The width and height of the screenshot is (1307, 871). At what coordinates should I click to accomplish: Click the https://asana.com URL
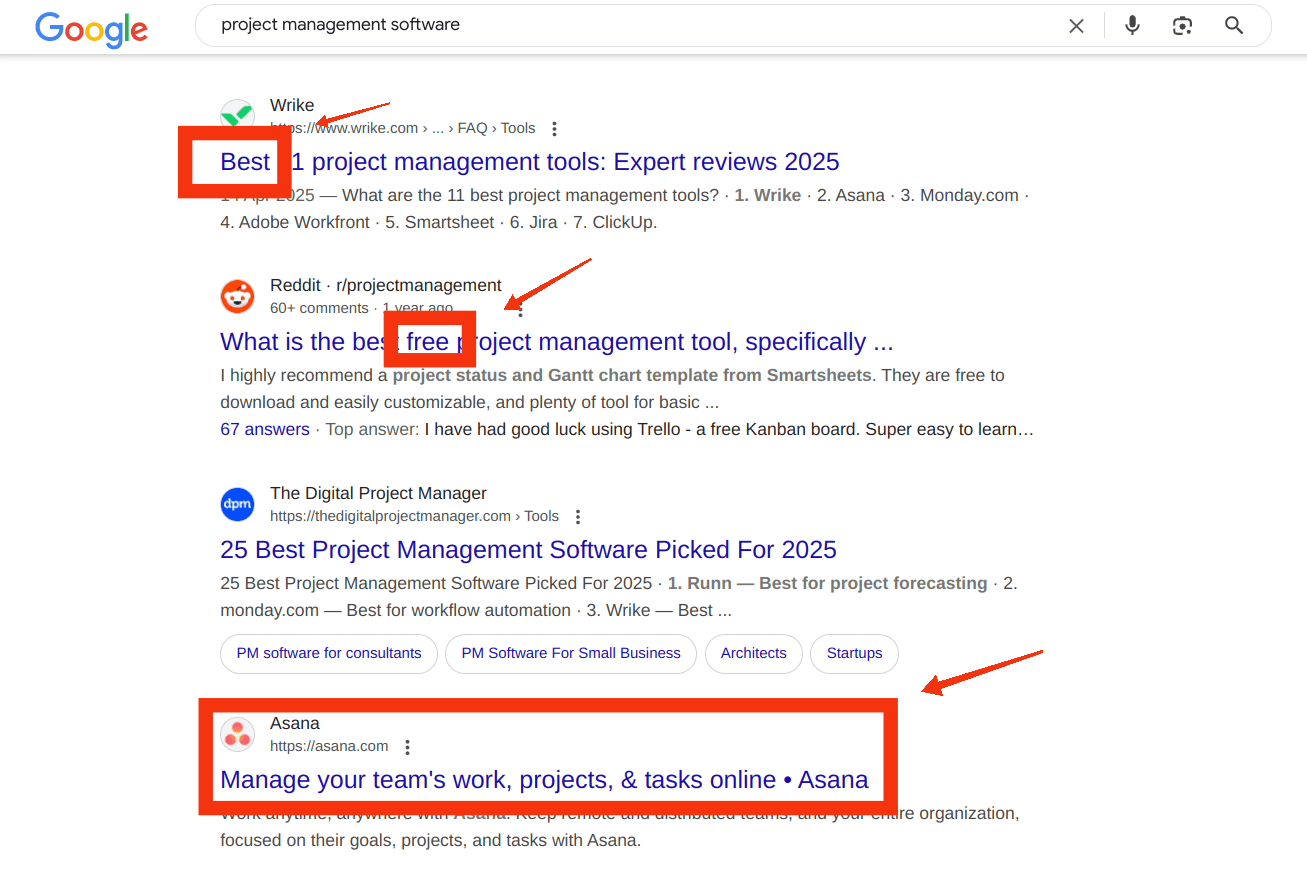tap(329, 746)
